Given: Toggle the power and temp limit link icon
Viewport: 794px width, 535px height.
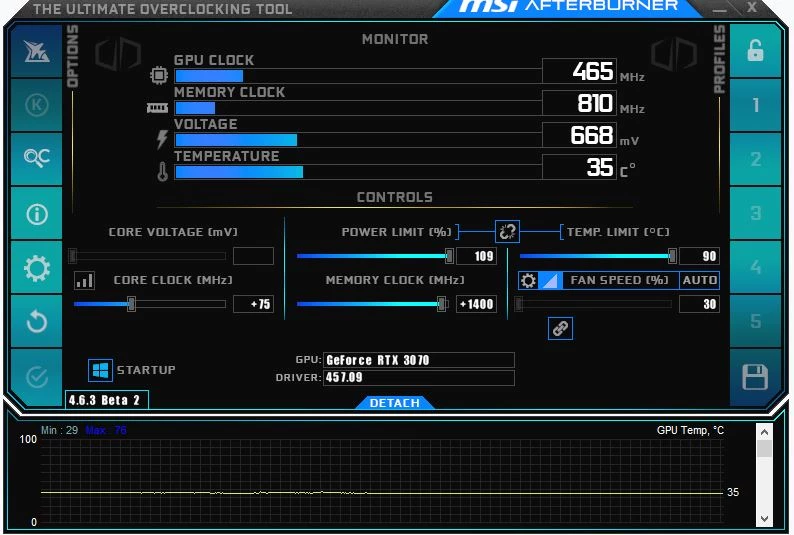Looking at the screenshot, I should click(x=507, y=232).
